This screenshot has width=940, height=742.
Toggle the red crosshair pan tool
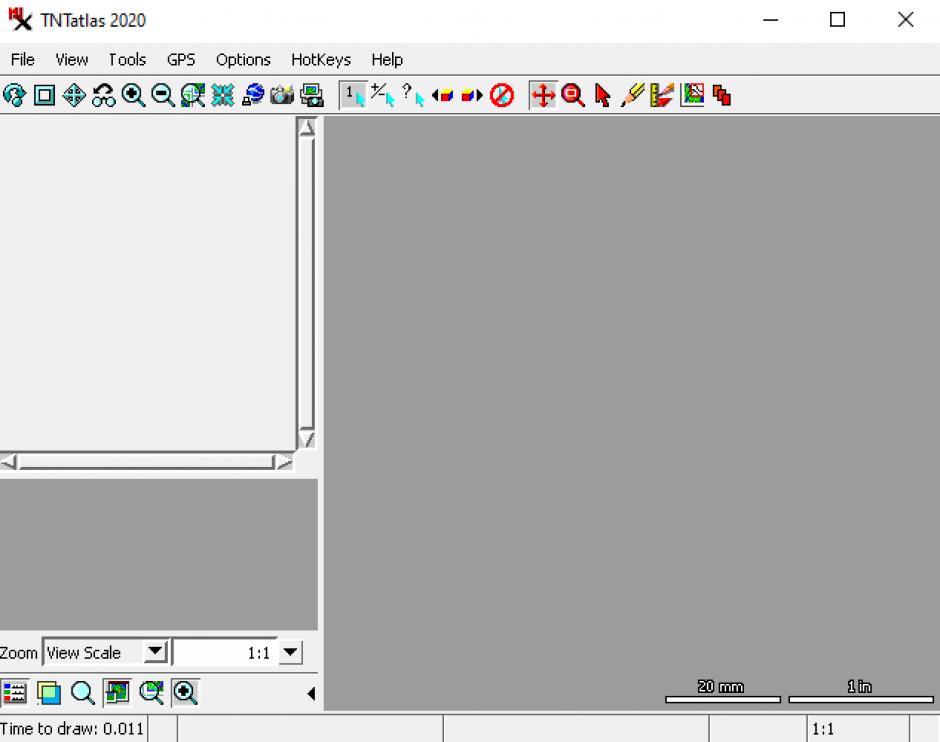point(543,95)
